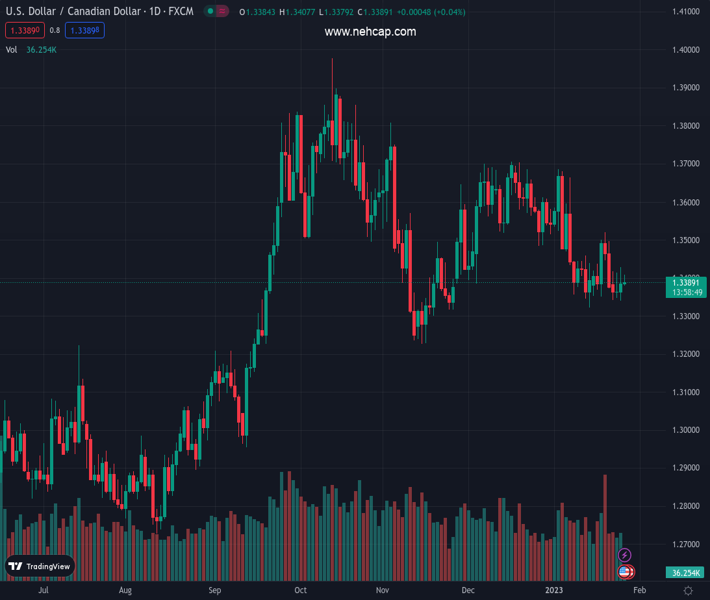Open chart settings gear icon
This screenshot has width=710, height=600.
coord(687,591)
